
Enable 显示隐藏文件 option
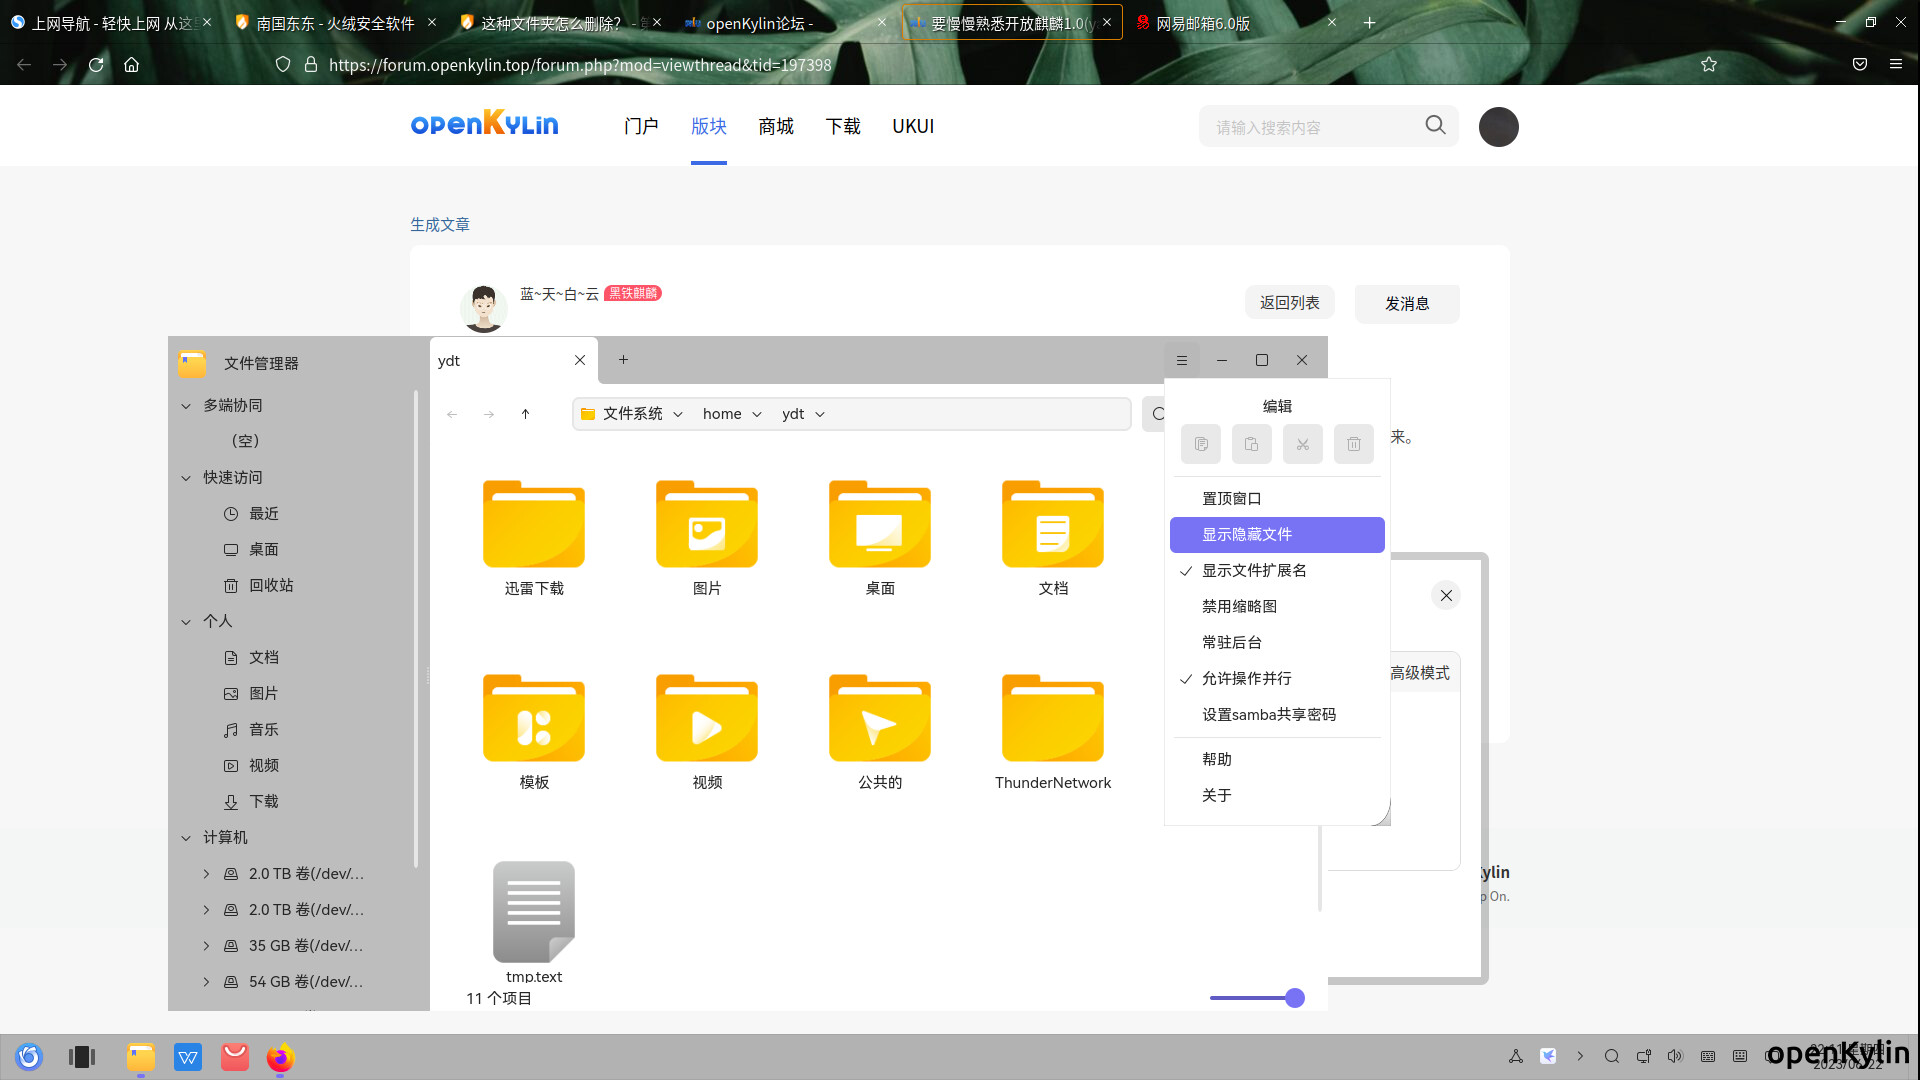(x=1246, y=534)
